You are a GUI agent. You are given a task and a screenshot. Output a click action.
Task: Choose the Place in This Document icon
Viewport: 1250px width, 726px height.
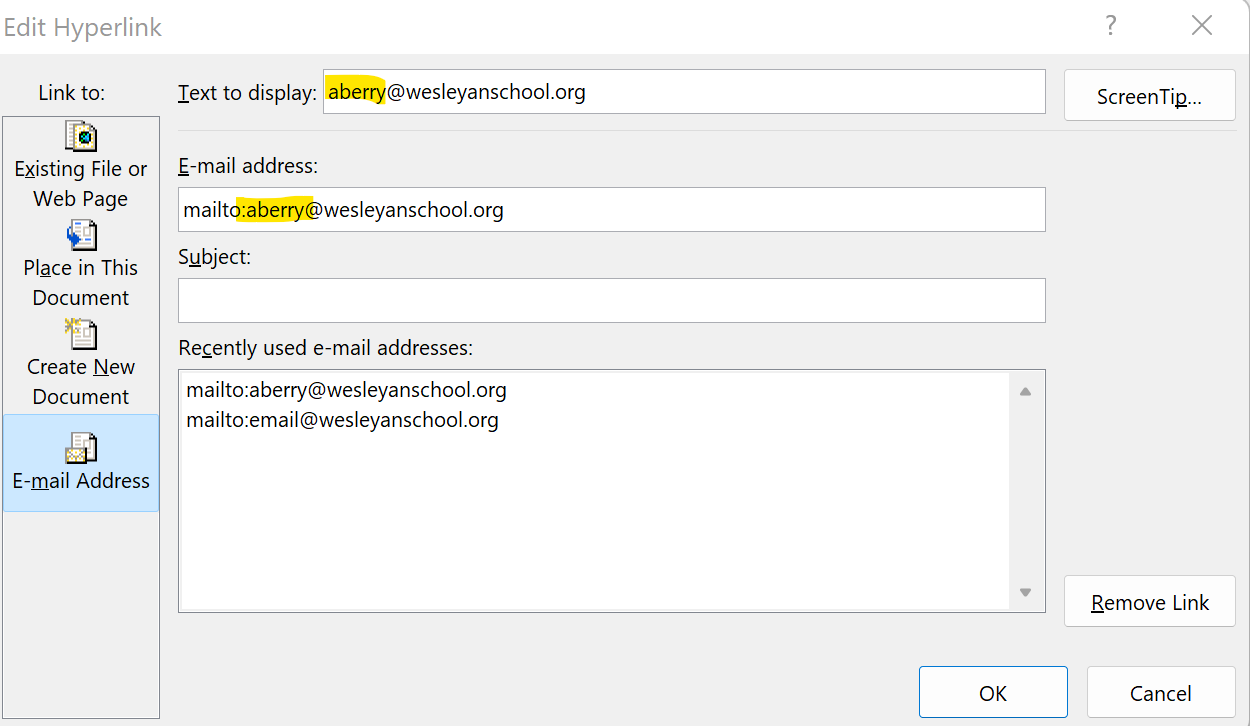tap(81, 236)
